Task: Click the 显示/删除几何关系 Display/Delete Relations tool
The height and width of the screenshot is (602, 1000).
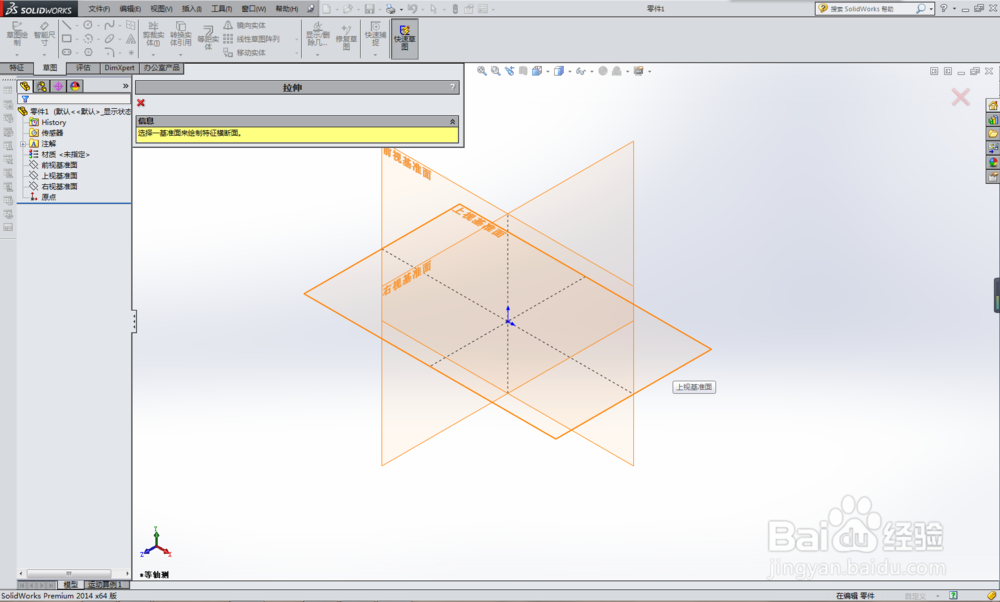Action: click(x=318, y=35)
